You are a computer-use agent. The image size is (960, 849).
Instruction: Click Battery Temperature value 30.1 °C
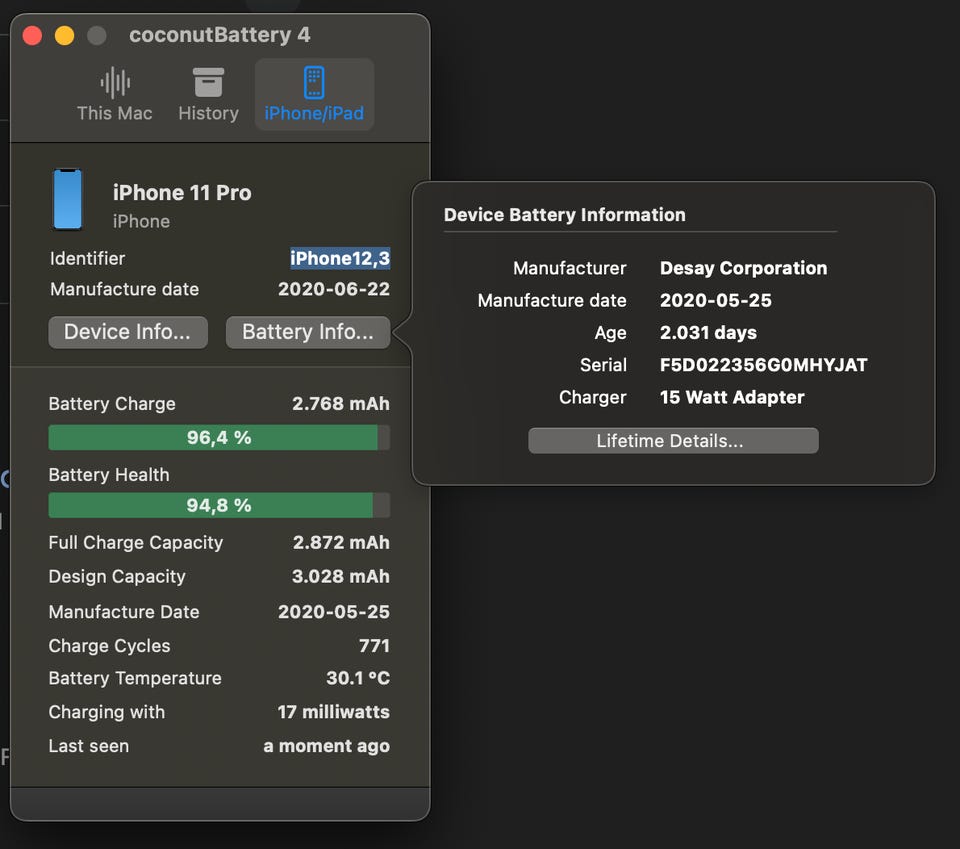[358, 678]
